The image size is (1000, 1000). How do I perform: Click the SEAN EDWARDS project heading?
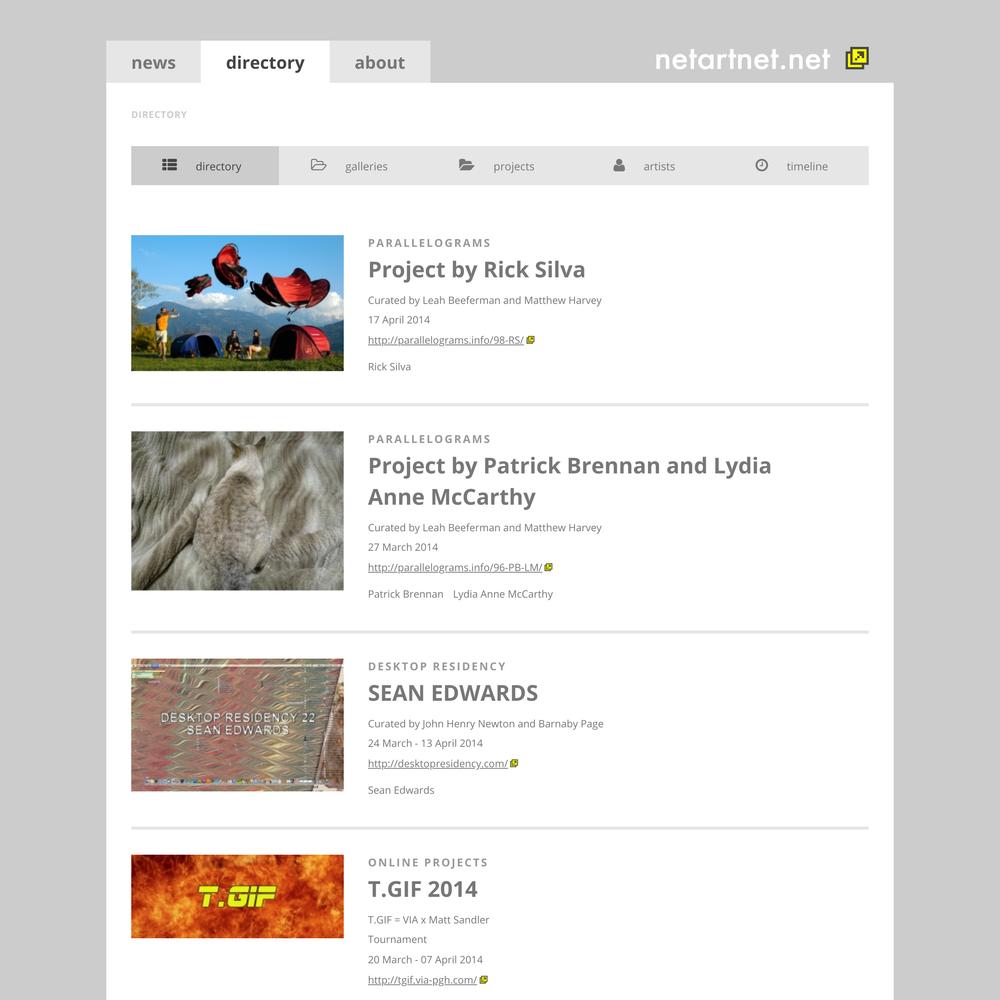tap(453, 693)
